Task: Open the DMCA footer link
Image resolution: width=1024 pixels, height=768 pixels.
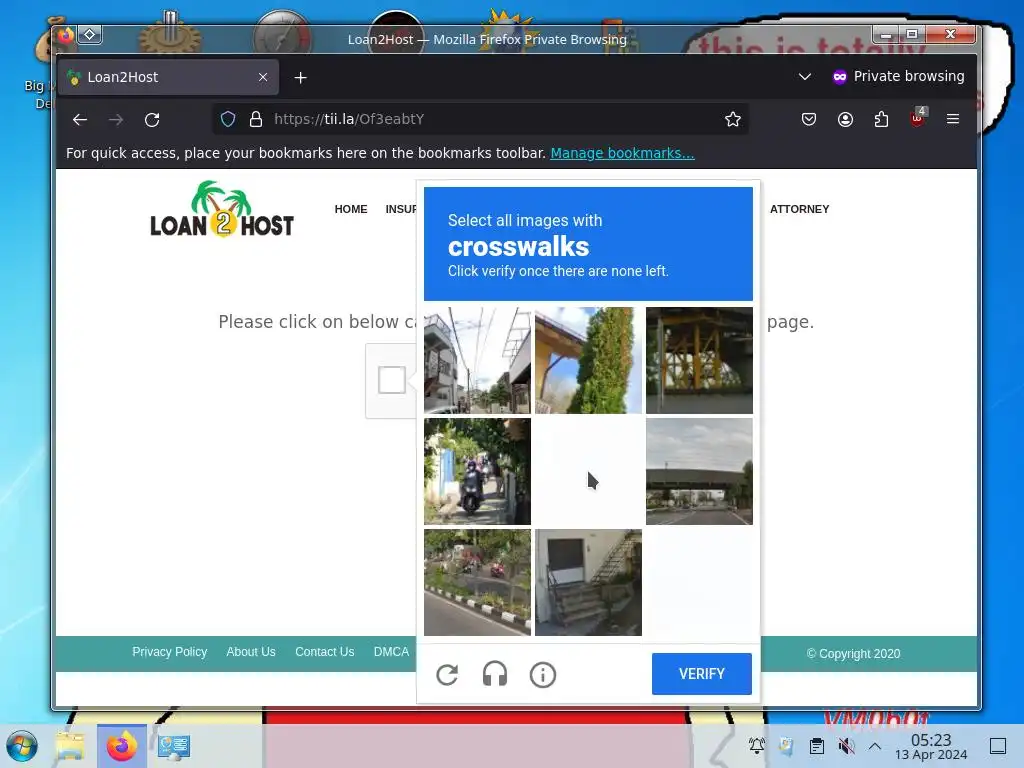Action: 391,652
